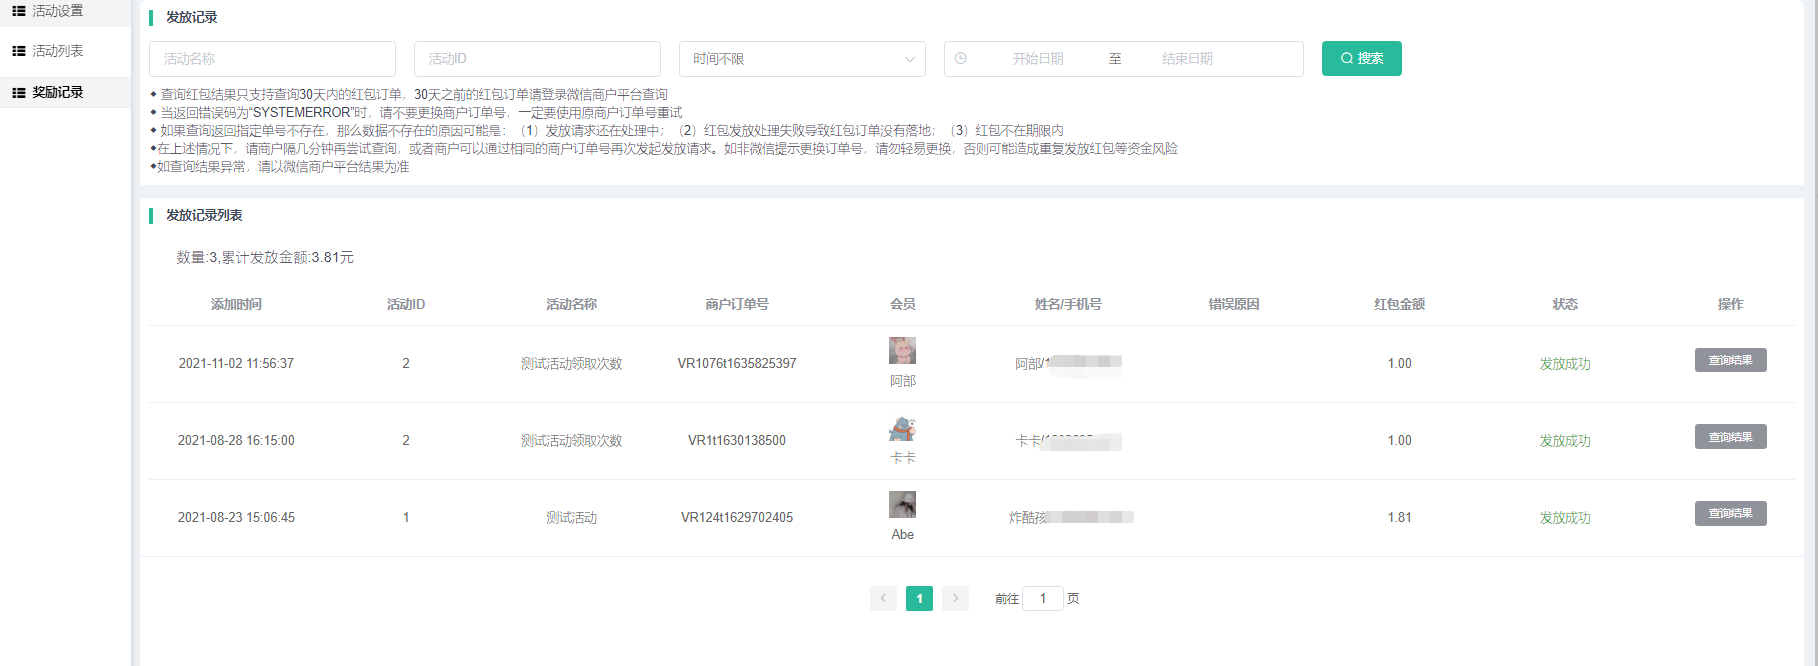Click 查询结果 for order VR1076t1635825397
This screenshot has width=1818, height=666.
pos(1730,360)
